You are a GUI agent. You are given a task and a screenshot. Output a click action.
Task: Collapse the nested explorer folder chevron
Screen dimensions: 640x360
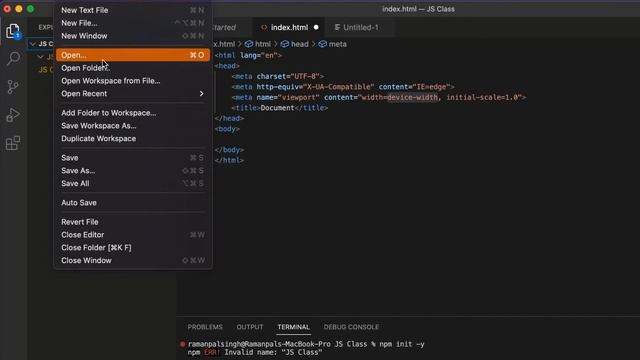40,57
